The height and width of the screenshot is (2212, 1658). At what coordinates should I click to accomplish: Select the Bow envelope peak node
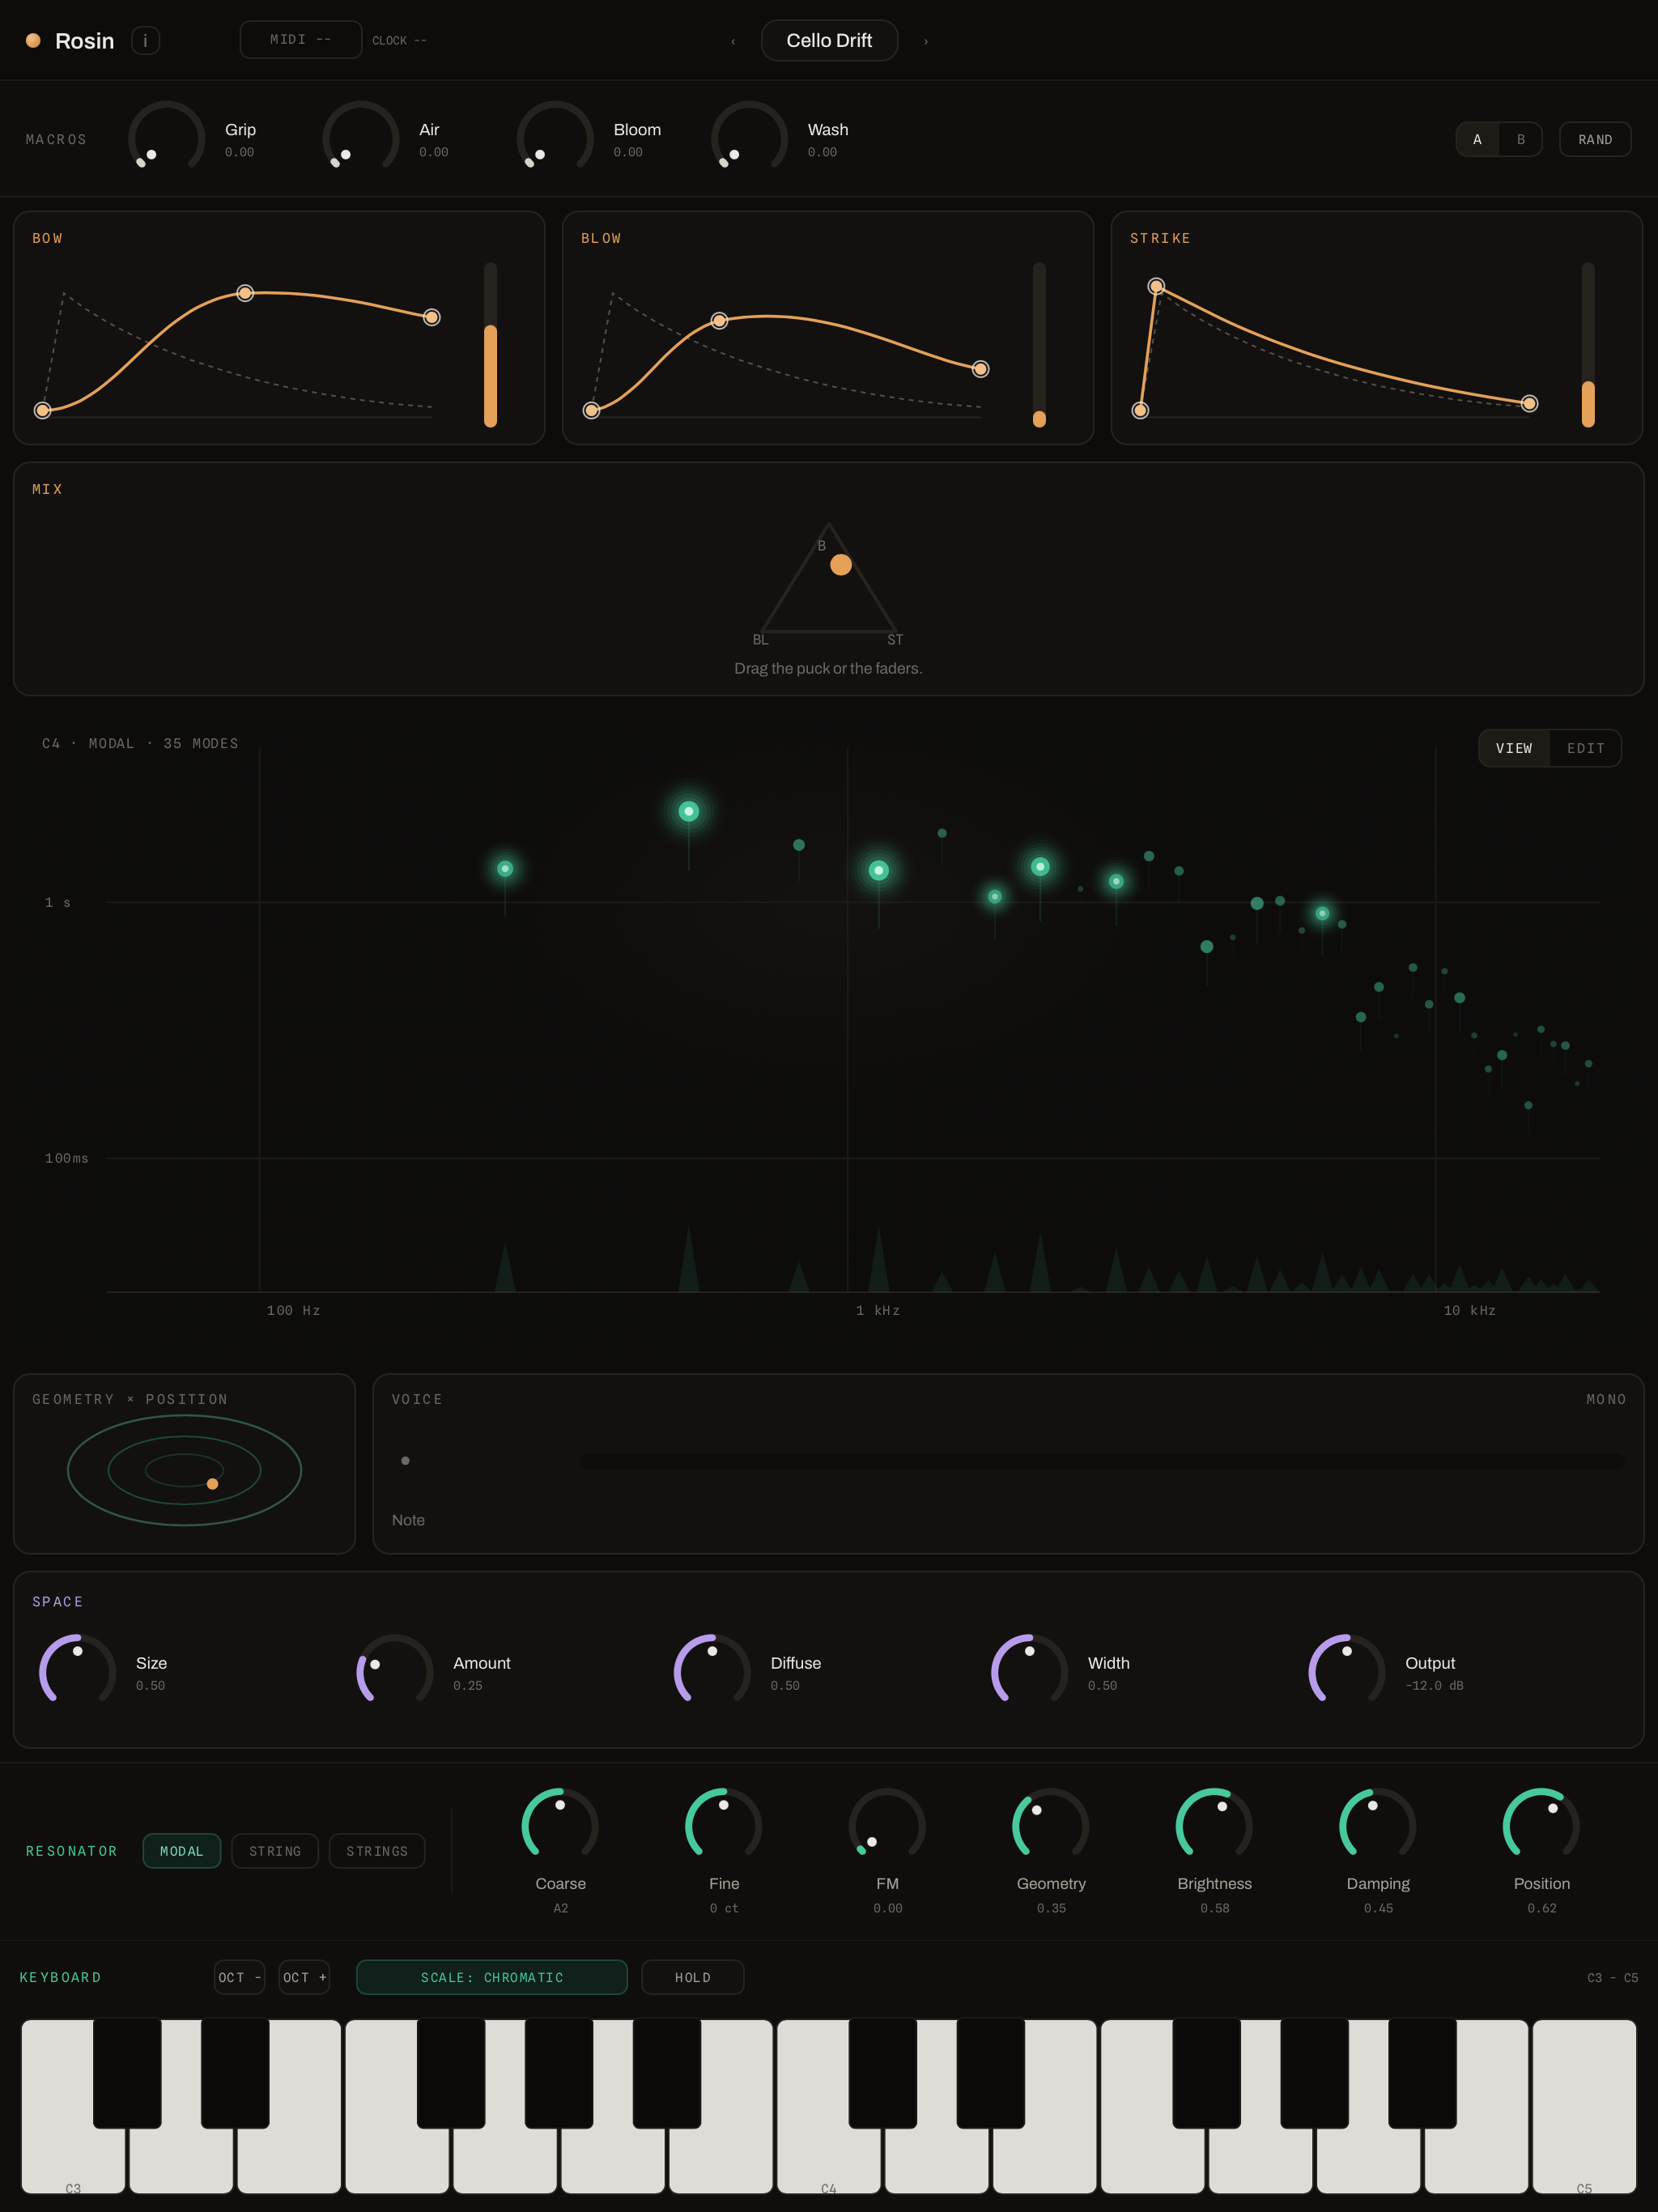[x=245, y=293]
